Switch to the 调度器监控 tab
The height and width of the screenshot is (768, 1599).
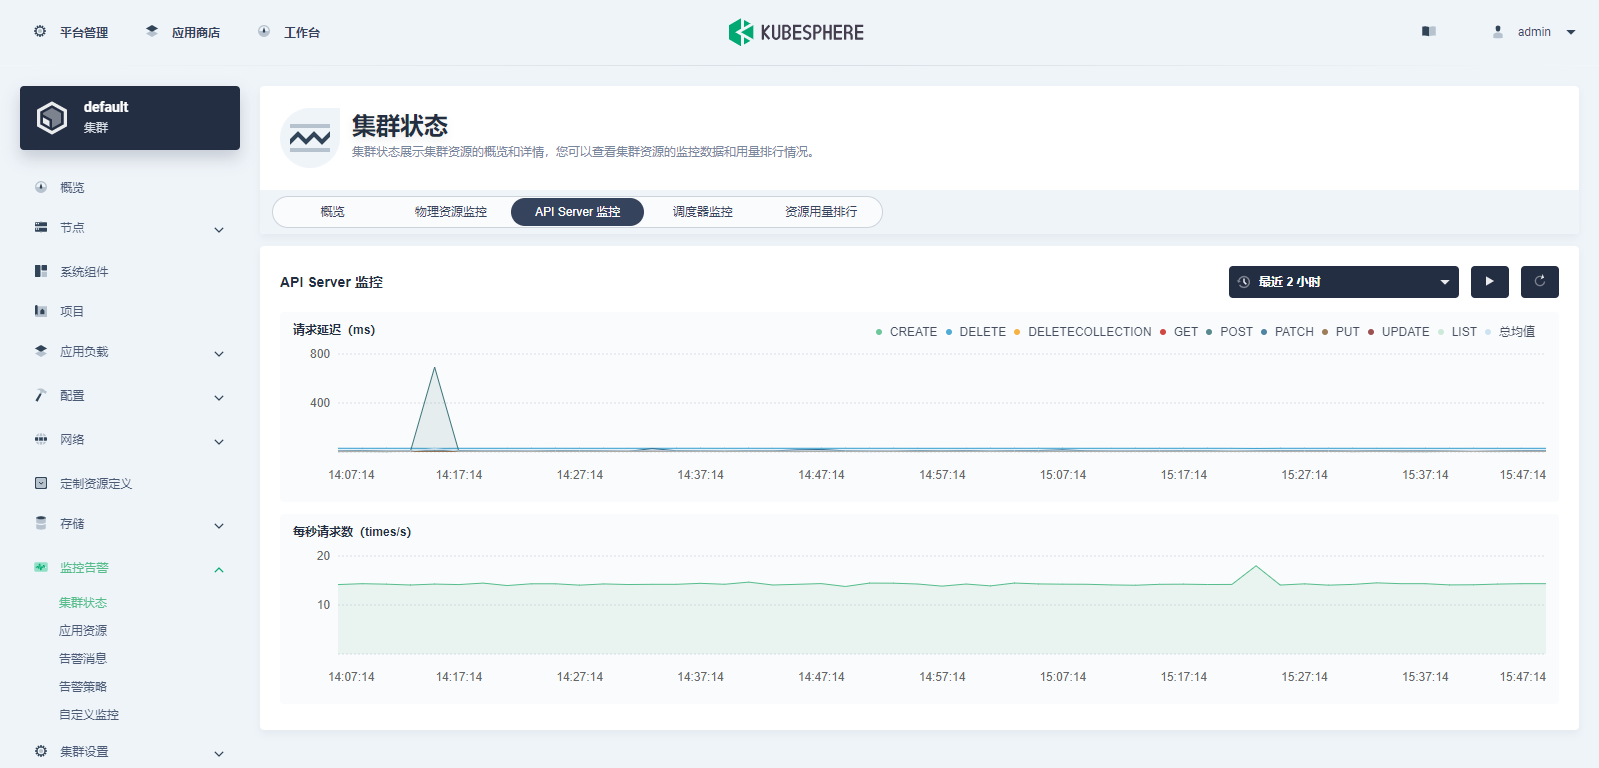coord(703,212)
